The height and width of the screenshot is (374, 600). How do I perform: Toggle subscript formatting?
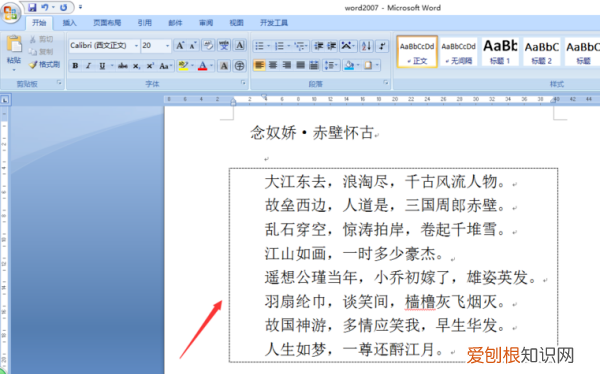tap(136, 66)
